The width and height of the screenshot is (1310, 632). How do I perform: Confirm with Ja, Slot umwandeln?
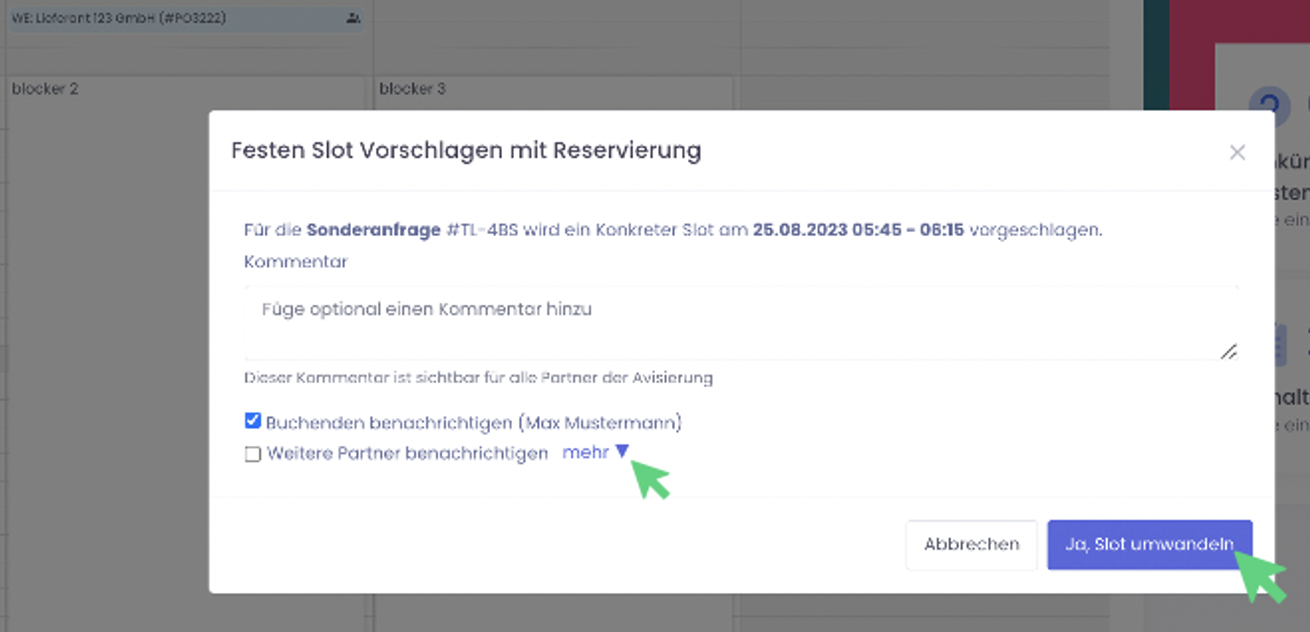tap(1149, 545)
